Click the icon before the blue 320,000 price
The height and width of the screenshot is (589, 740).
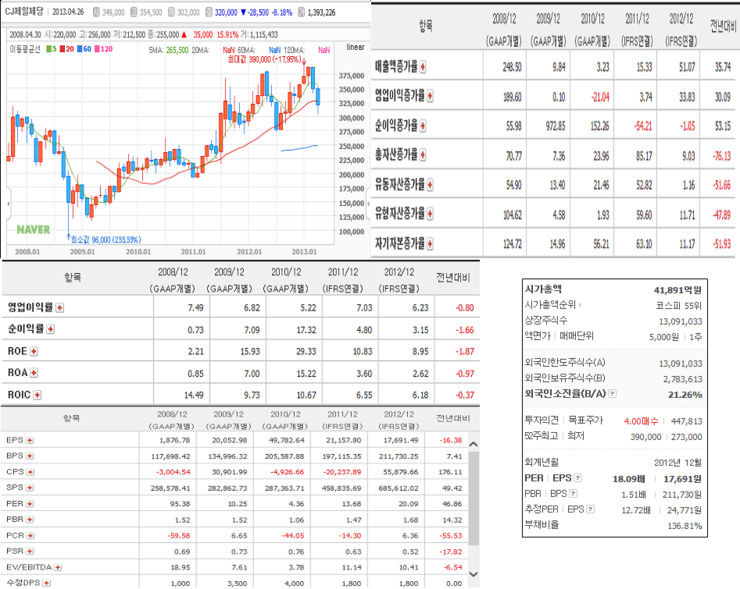click(209, 12)
